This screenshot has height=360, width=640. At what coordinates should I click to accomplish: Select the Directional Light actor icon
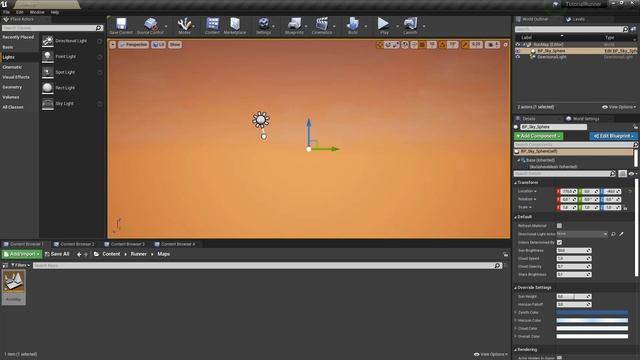click(48, 41)
